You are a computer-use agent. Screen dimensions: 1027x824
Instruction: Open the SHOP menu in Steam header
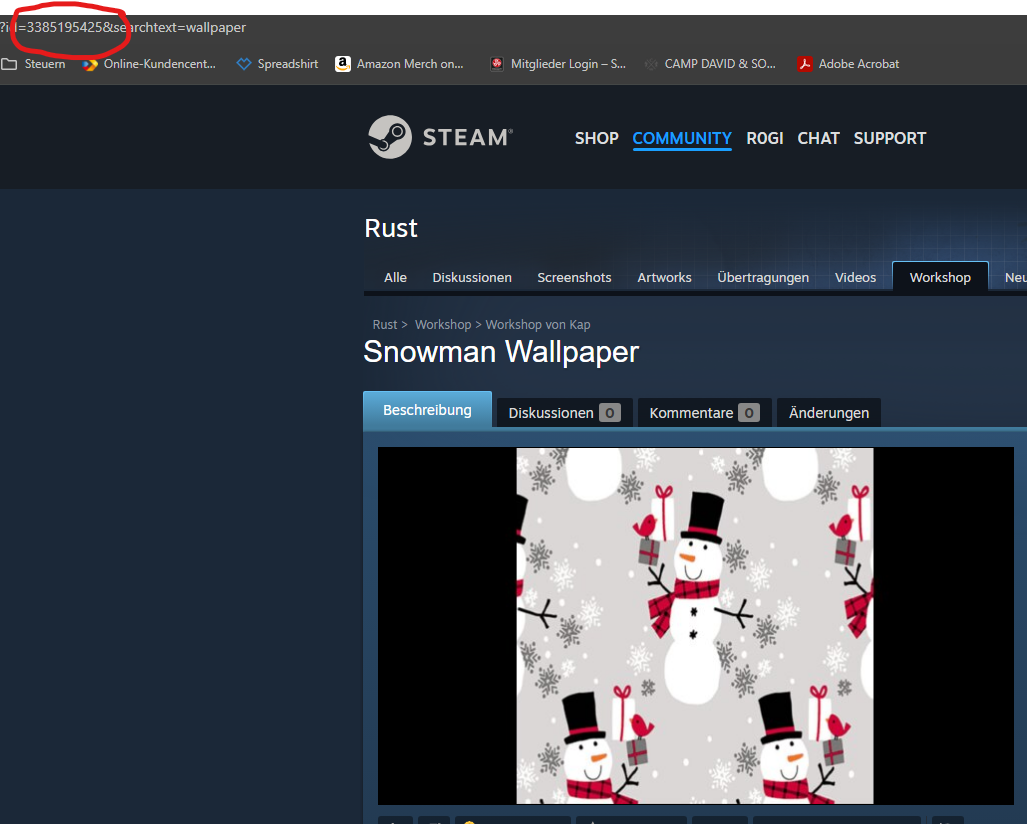(x=596, y=138)
